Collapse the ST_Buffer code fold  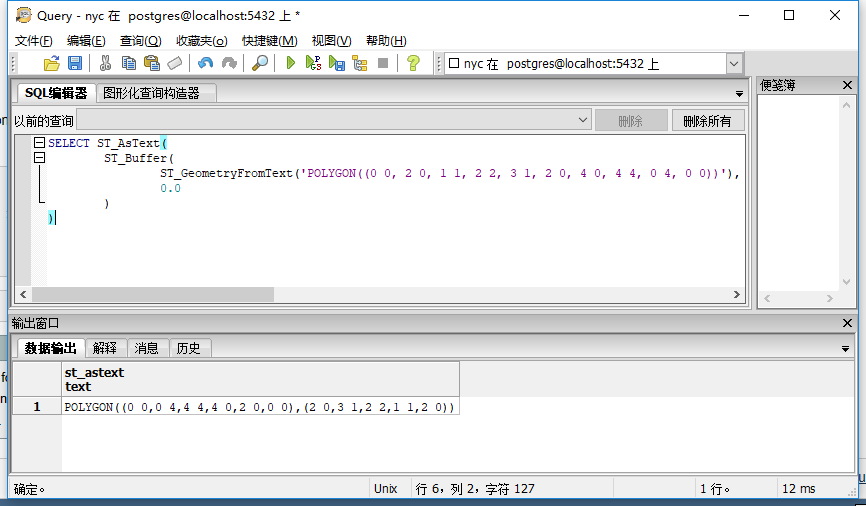pos(39,158)
